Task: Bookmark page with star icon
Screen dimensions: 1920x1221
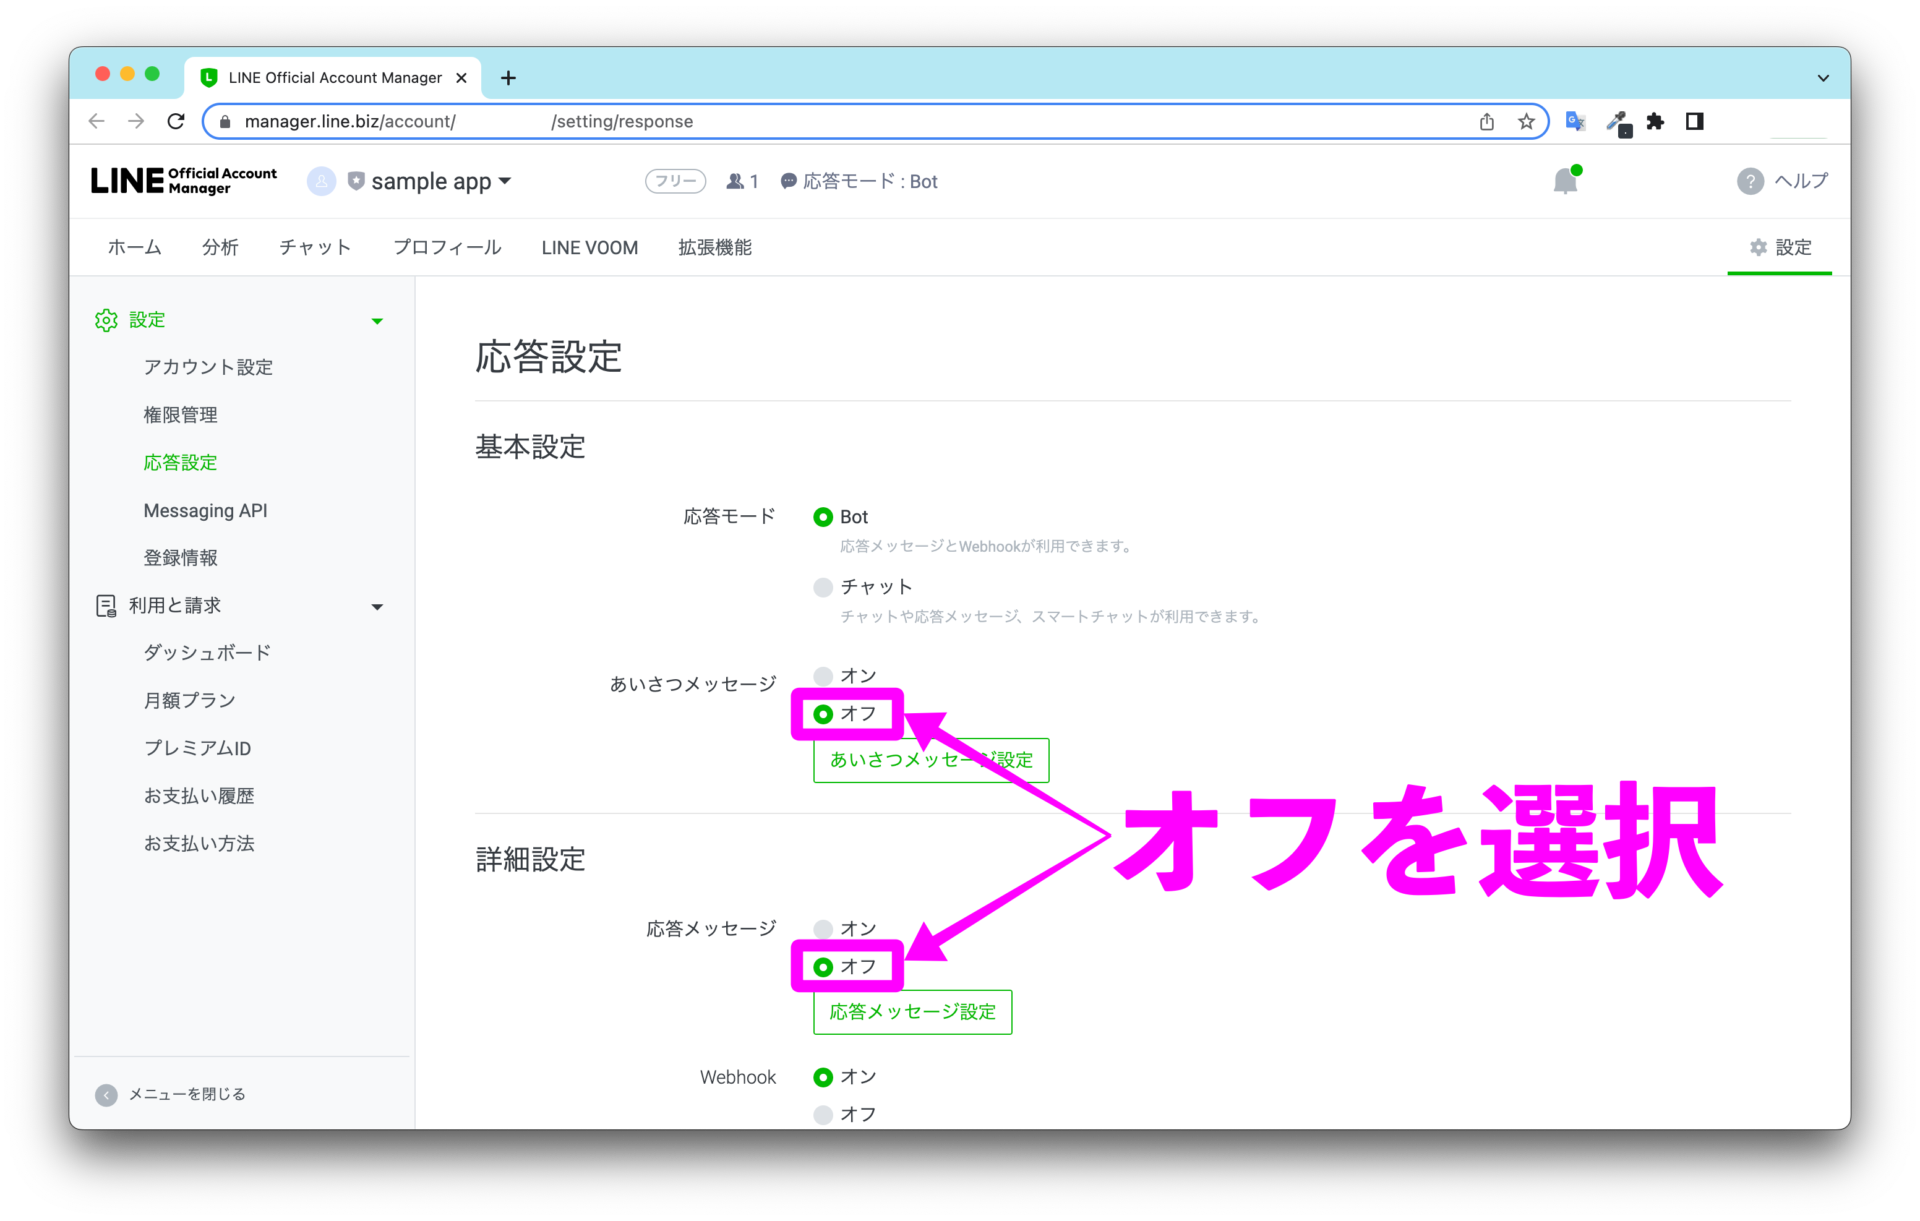Action: [1526, 121]
